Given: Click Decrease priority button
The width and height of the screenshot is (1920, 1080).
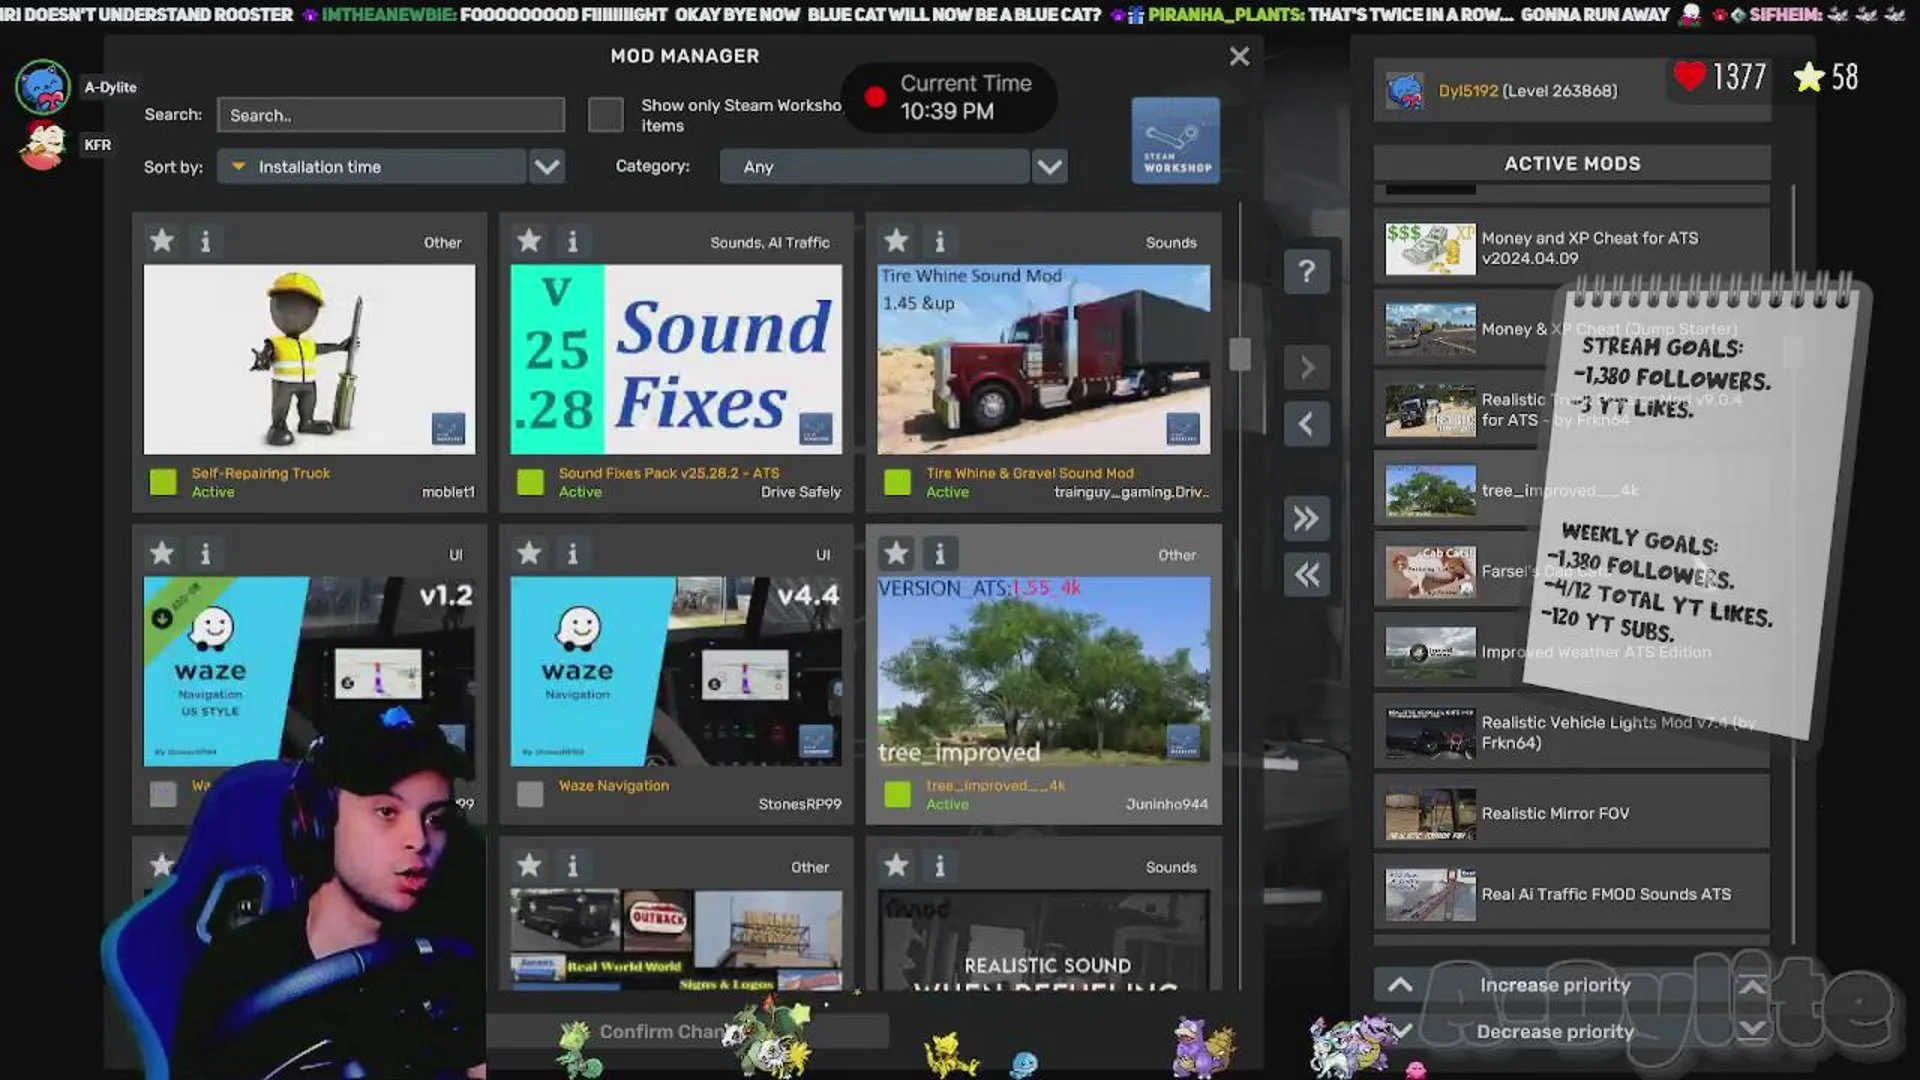Looking at the screenshot, I should (1554, 1031).
